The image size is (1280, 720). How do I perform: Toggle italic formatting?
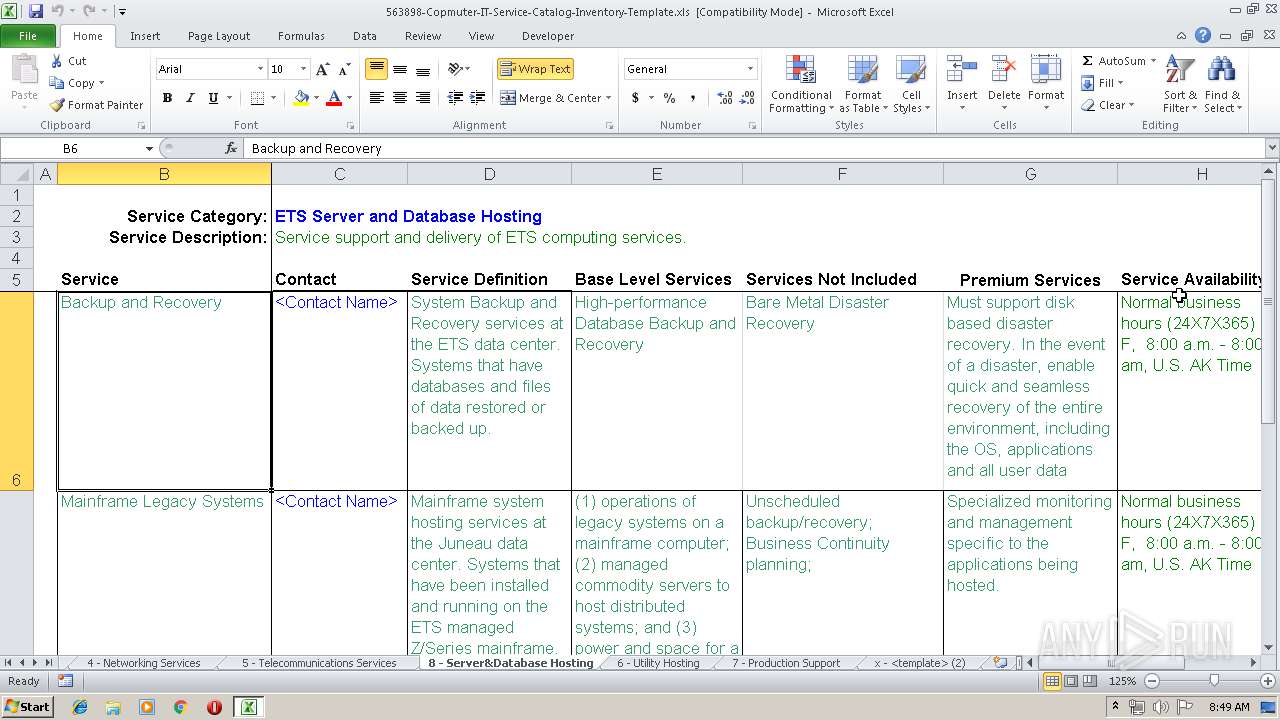[190, 98]
